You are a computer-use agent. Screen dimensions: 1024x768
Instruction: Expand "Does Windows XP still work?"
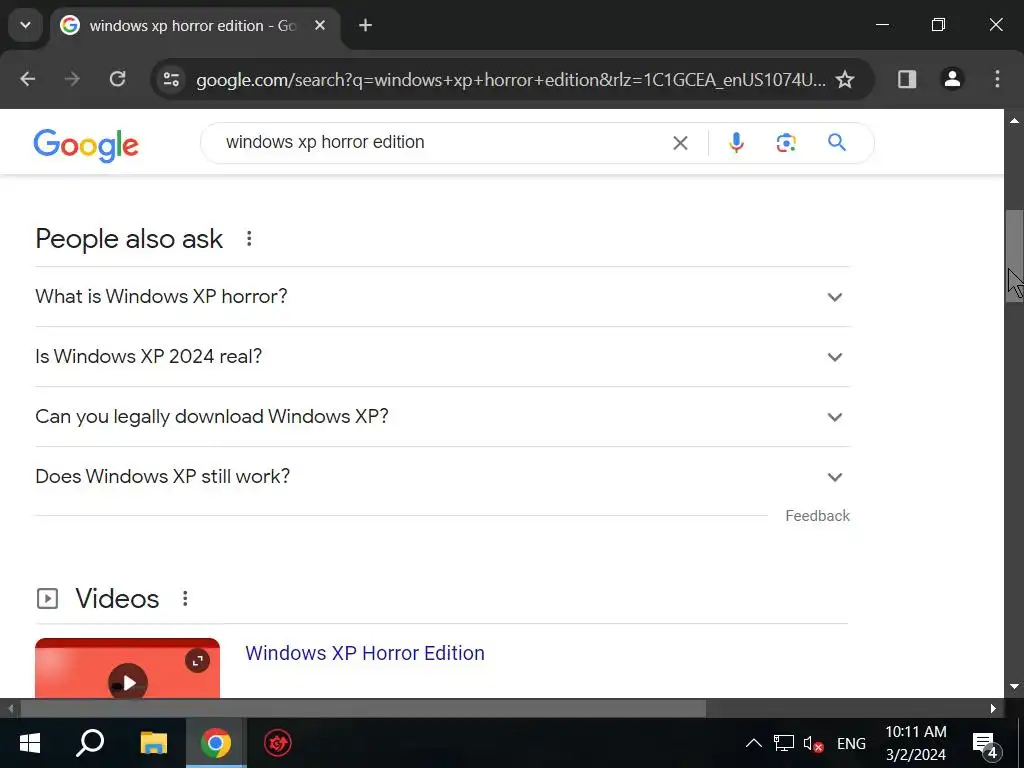[x=442, y=477]
